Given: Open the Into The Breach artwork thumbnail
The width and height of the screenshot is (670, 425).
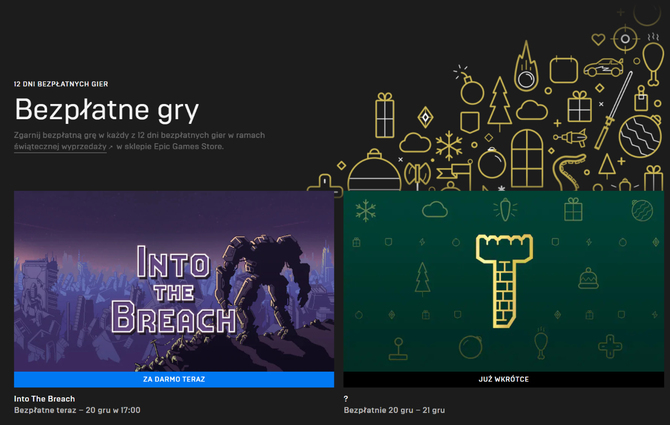Looking at the screenshot, I should [174, 281].
